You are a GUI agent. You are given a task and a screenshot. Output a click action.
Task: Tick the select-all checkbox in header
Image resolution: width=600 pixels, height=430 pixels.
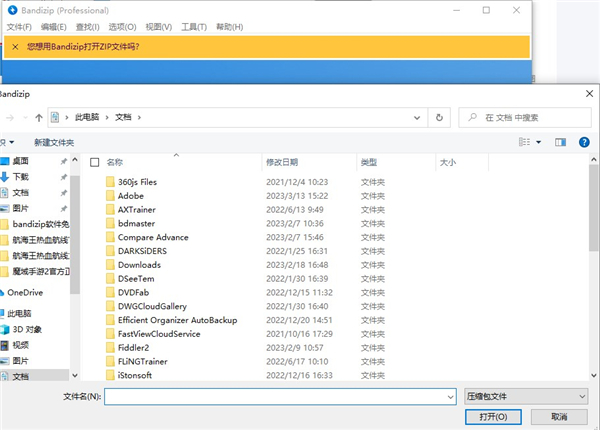coord(95,162)
